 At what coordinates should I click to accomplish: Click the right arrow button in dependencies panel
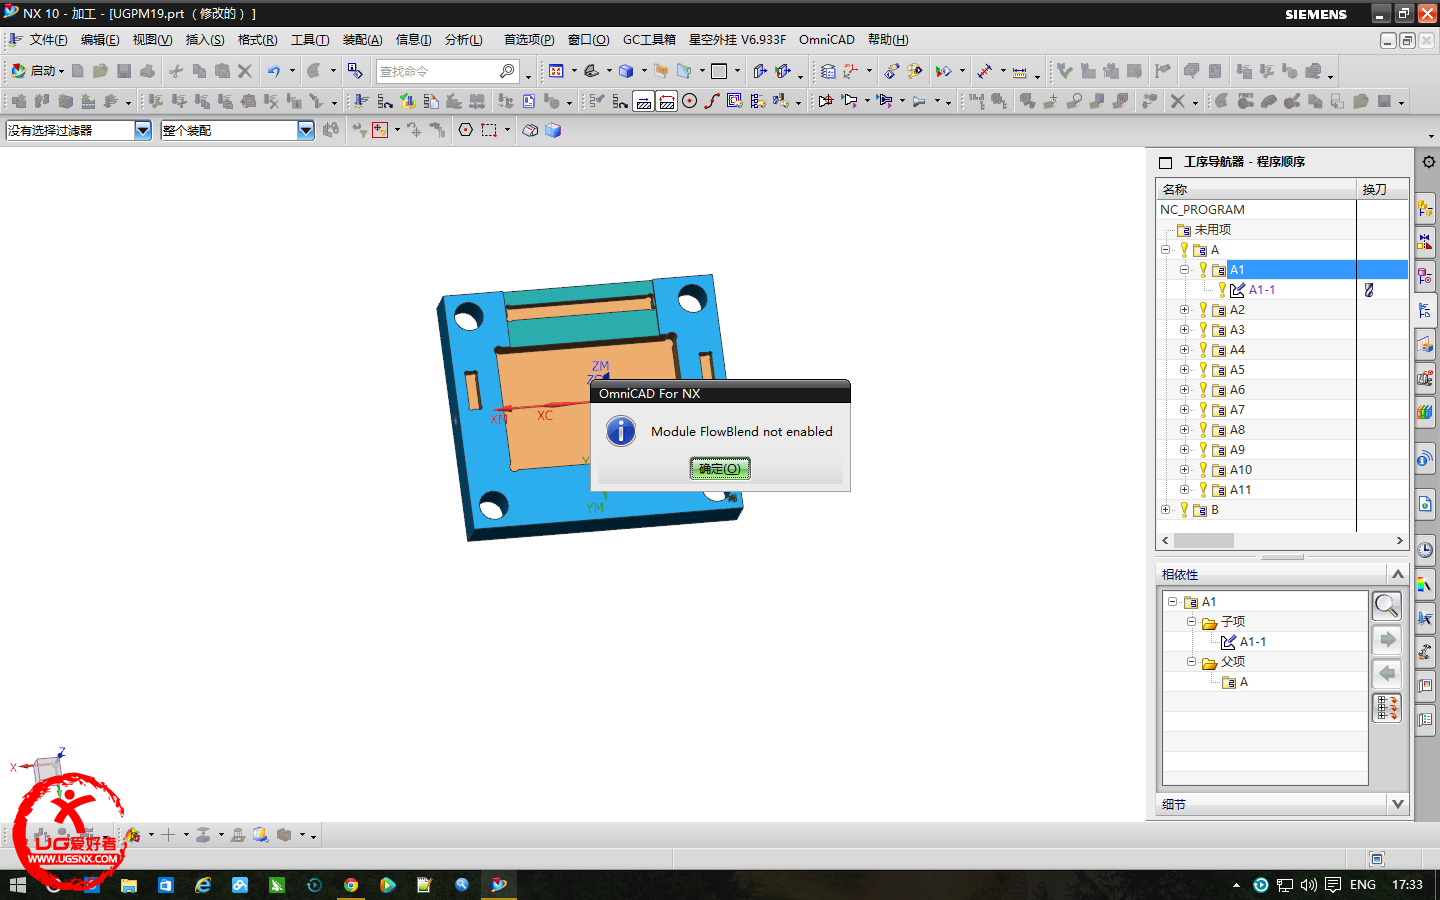point(1387,639)
